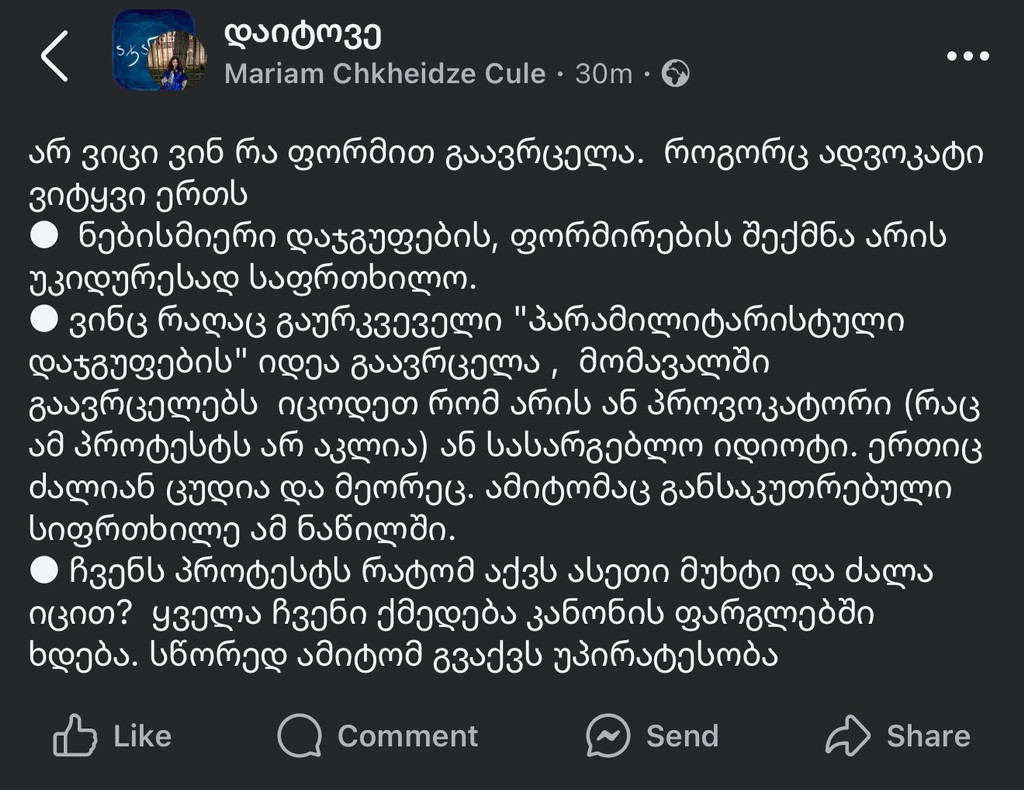Open the Comment speech bubble icon
This screenshot has width=1024, height=790.
(x=299, y=736)
